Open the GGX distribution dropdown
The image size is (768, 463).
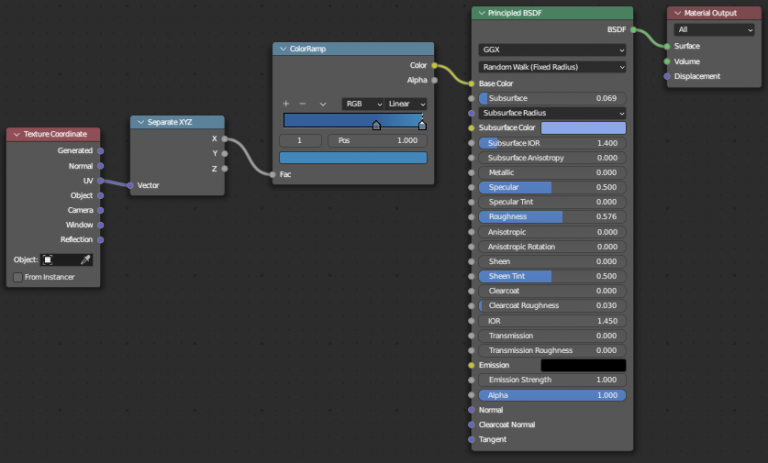[552, 49]
